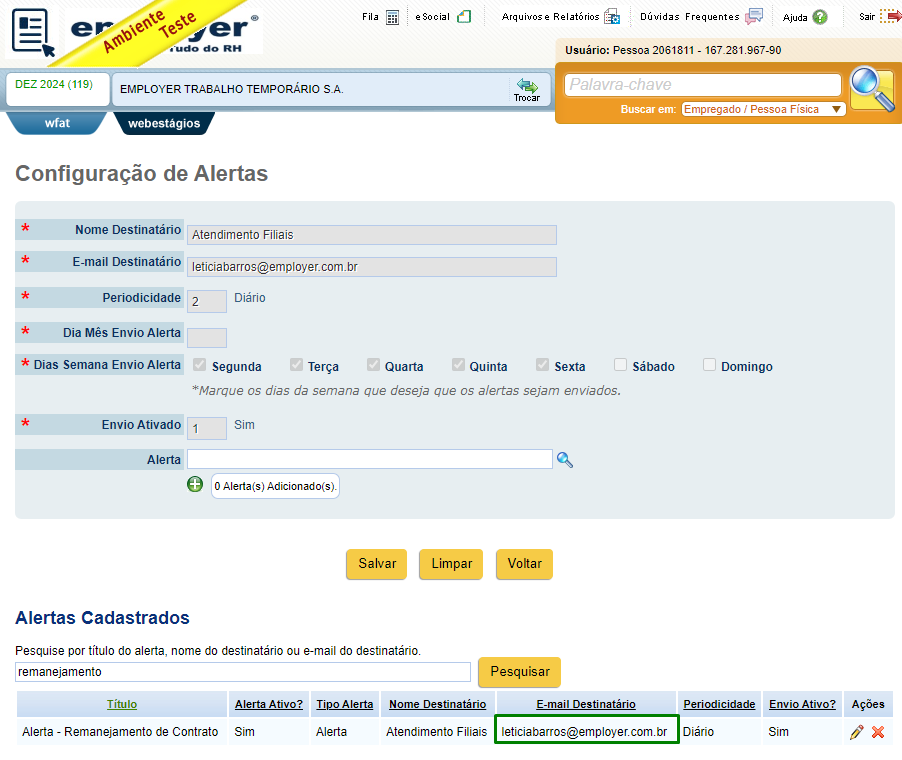Delete alert row with red X icon
Viewport: 902px width, 760px height.
(878, 732)
